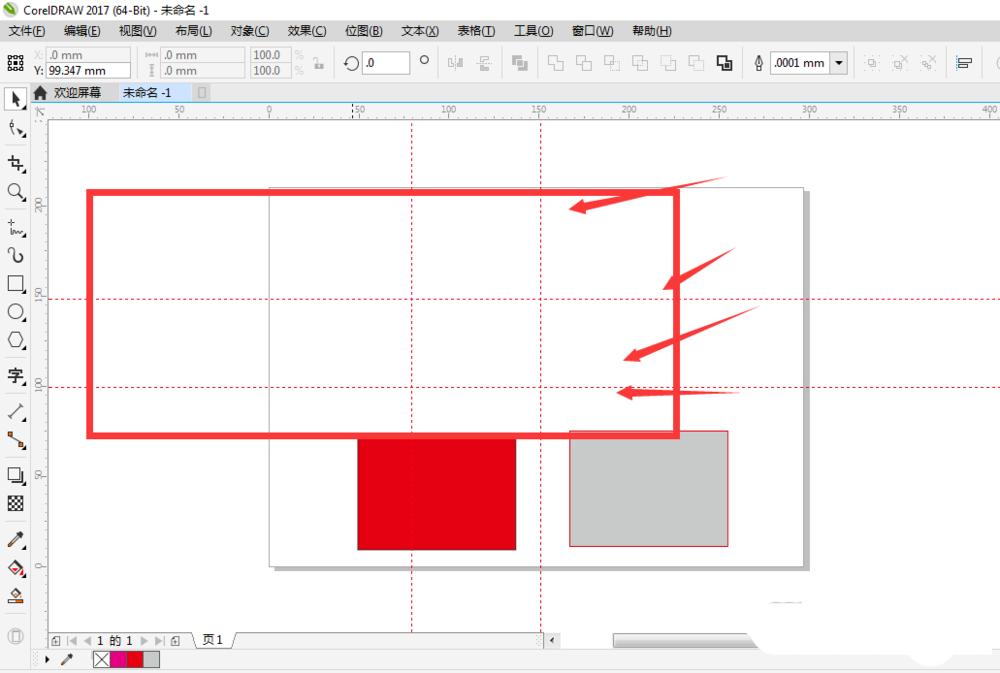Toggle the lock ratio padlock
The image size is (1000, 673).
click(x=319, y=63)
